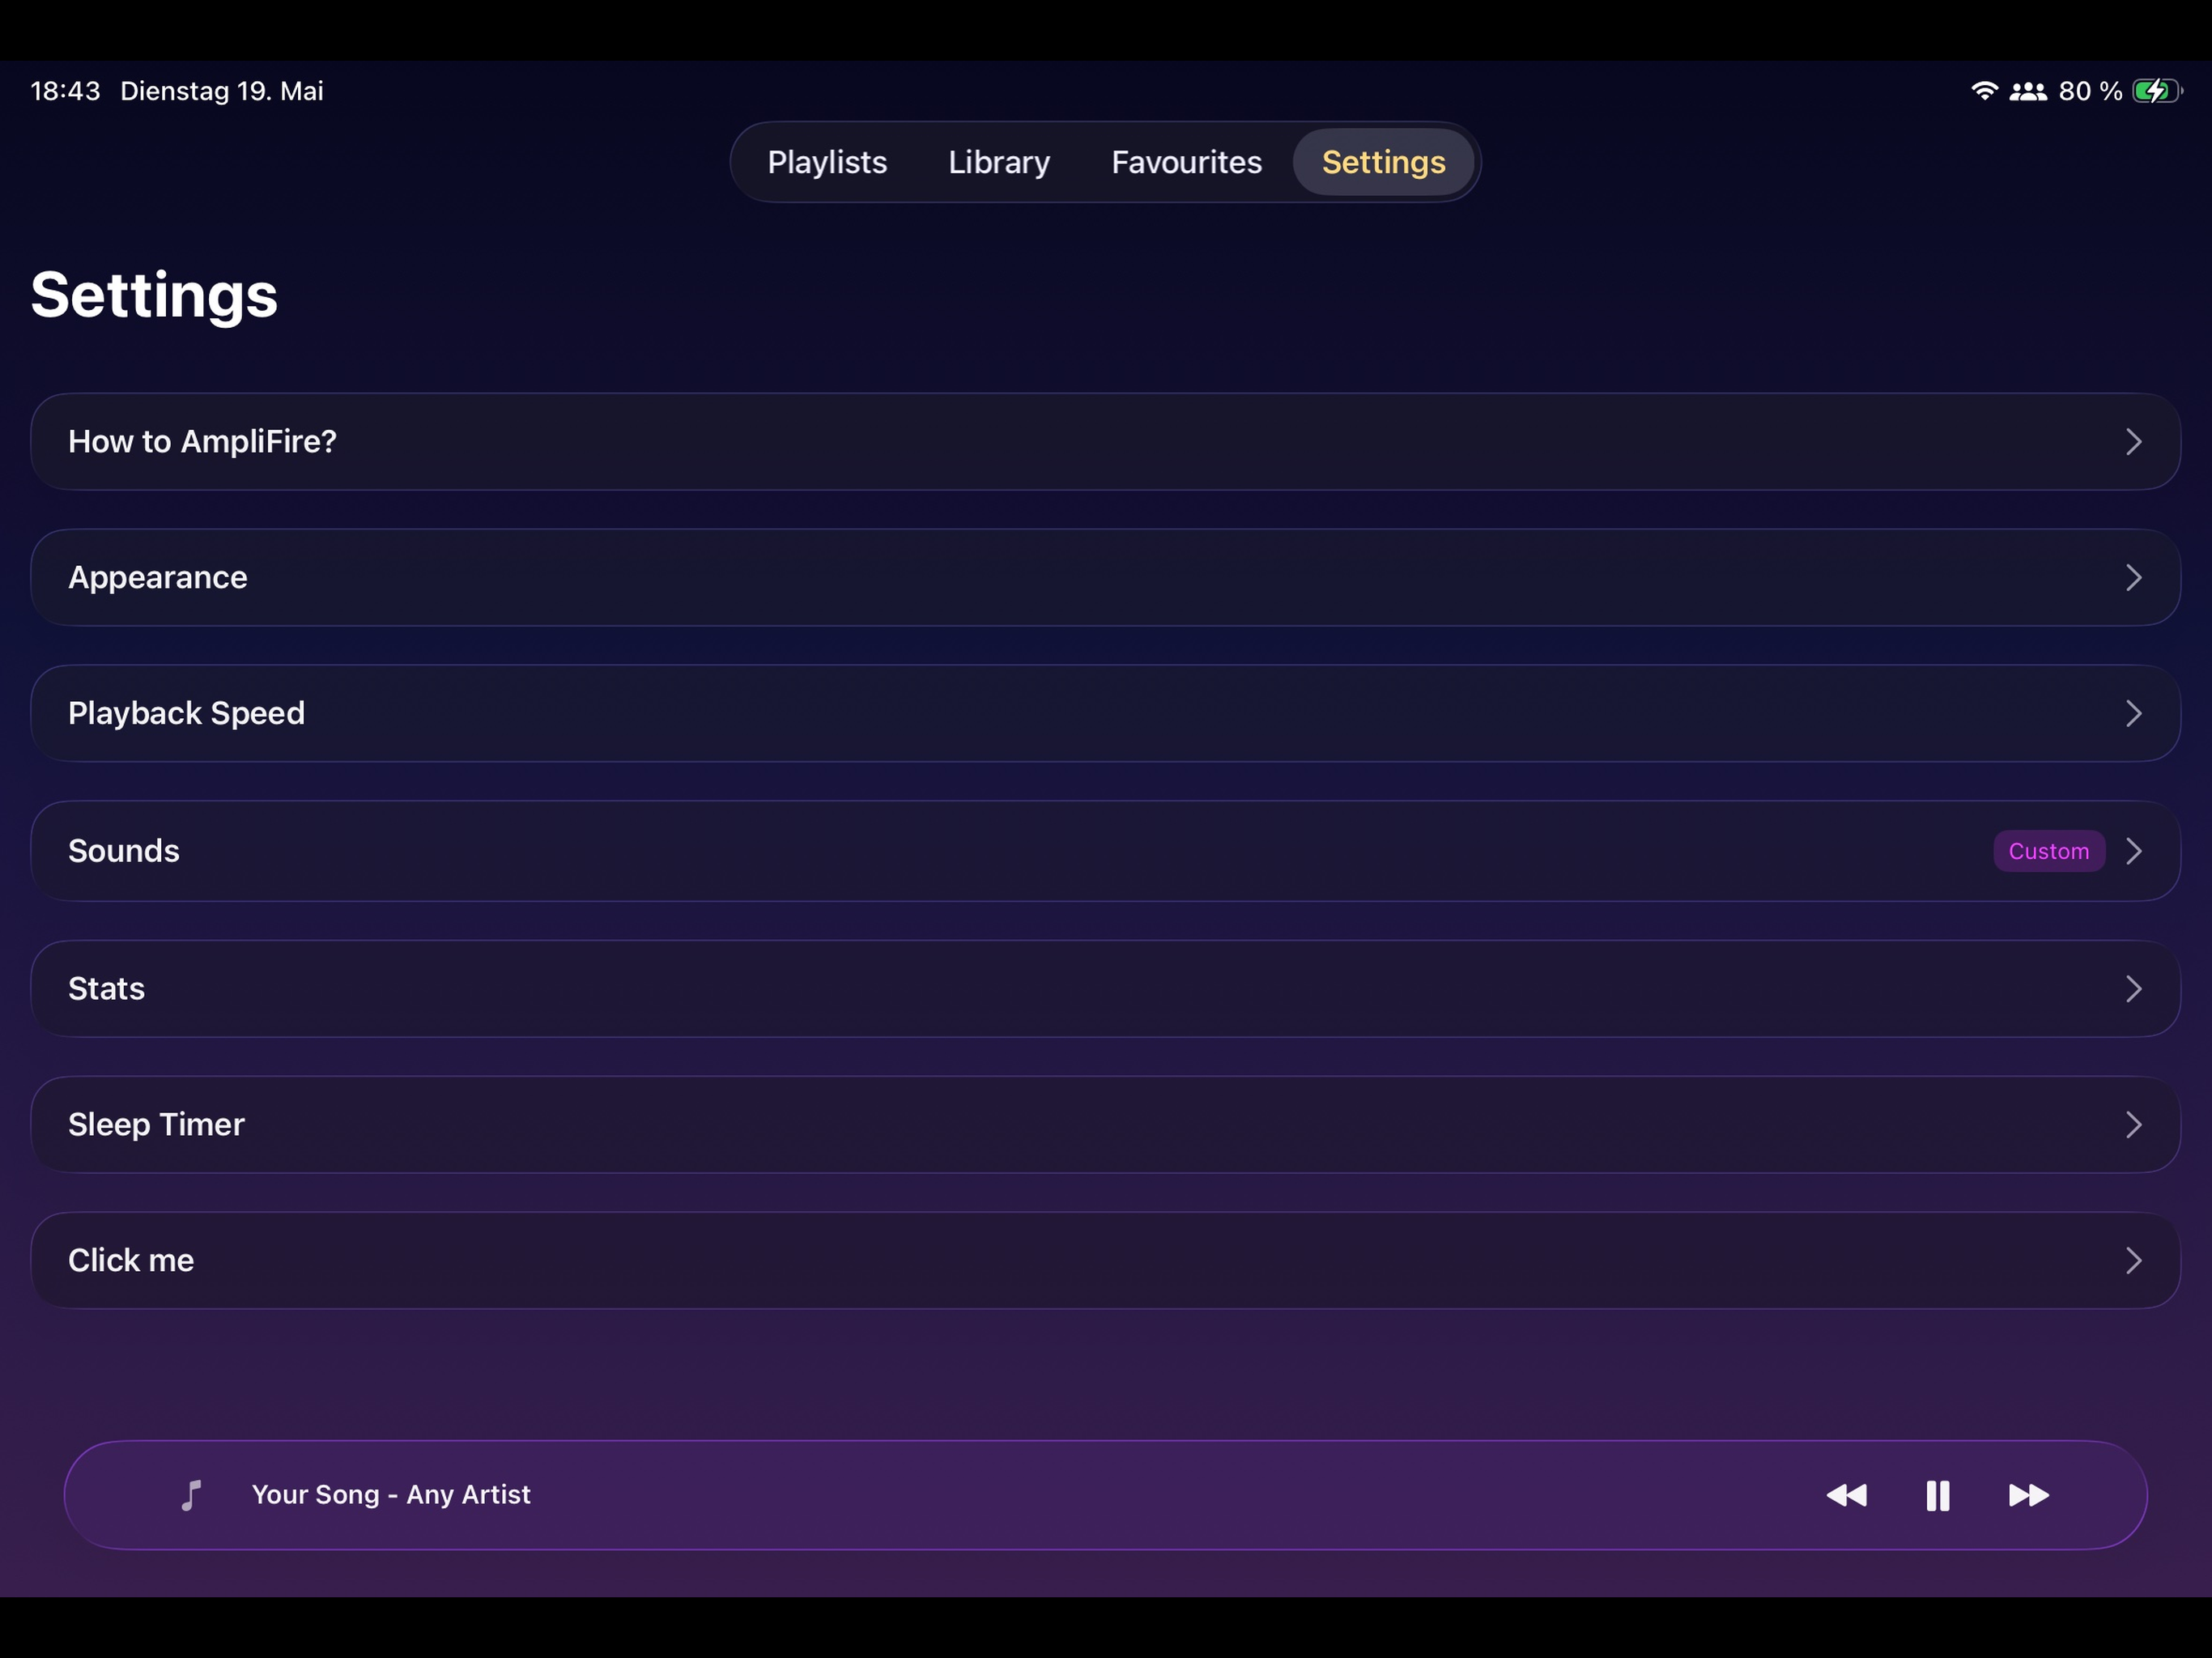The image size is (2212, 1658).
Task: Skip to the previous track
Action: (x=1846, y=1495)
